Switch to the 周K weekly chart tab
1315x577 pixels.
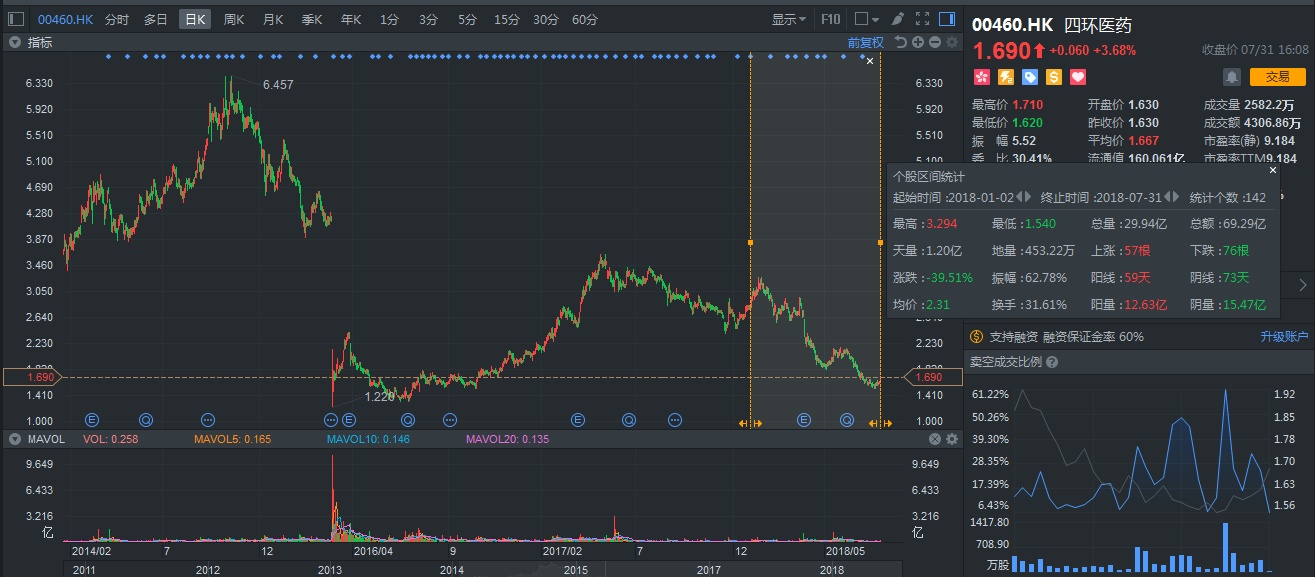coord(234,19)
